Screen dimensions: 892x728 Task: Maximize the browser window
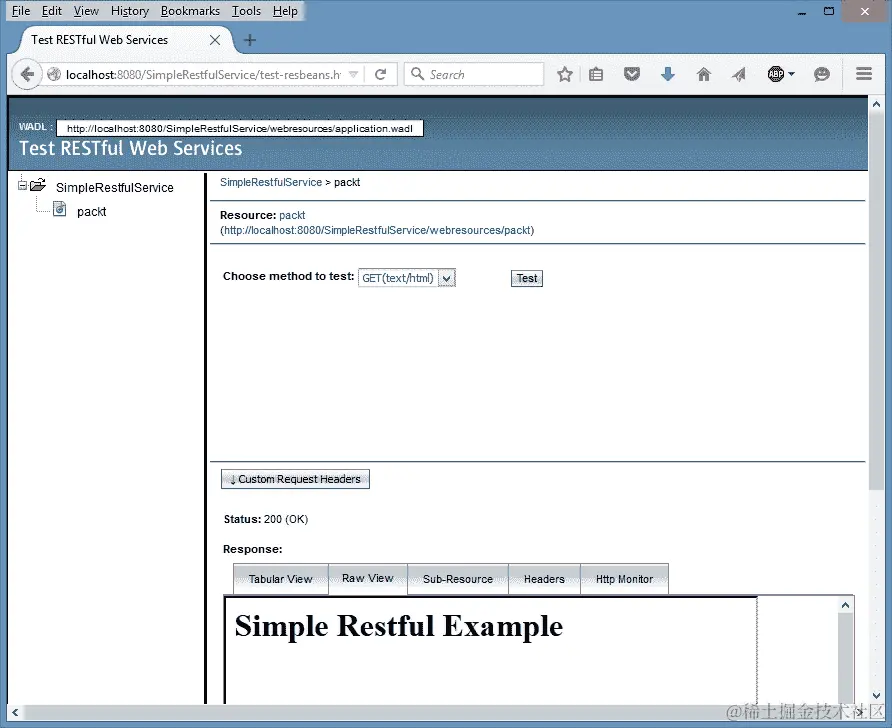click(x=829, y=11)
